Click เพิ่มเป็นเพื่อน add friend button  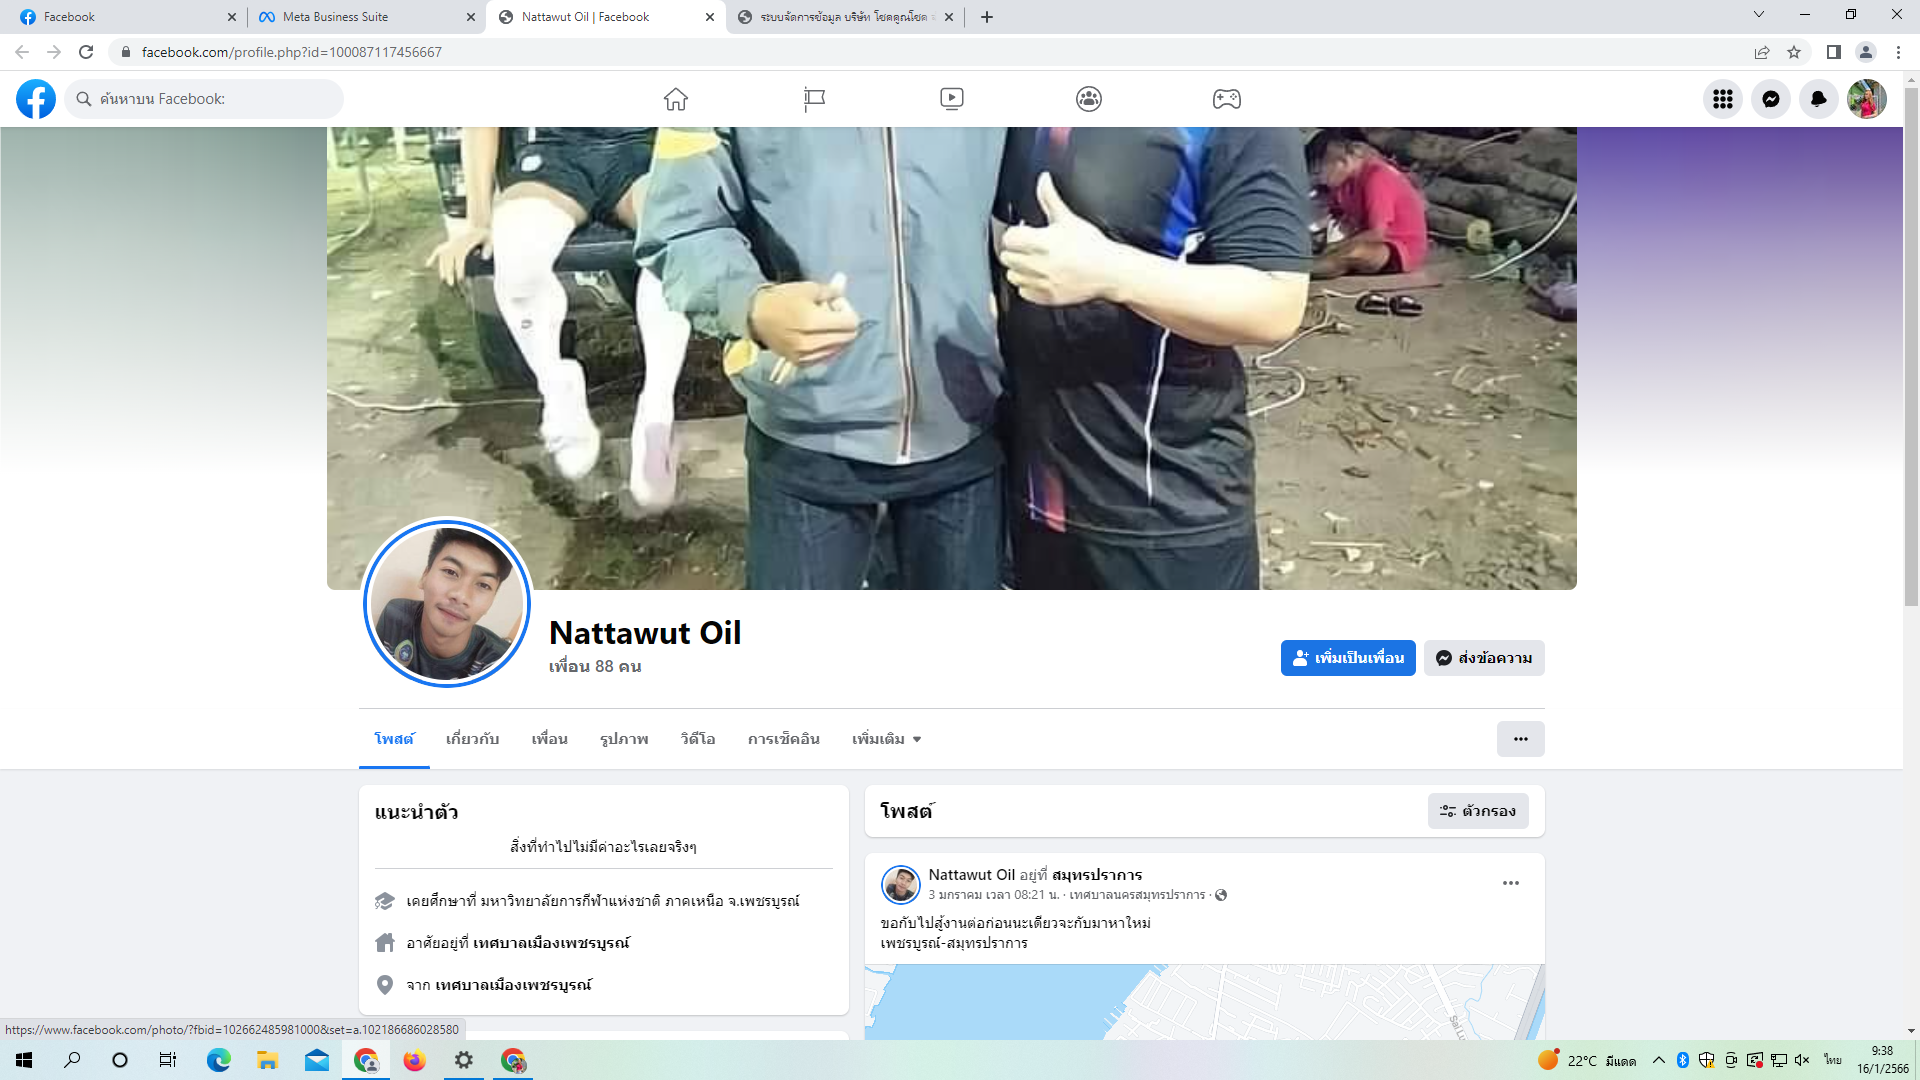1347,658
